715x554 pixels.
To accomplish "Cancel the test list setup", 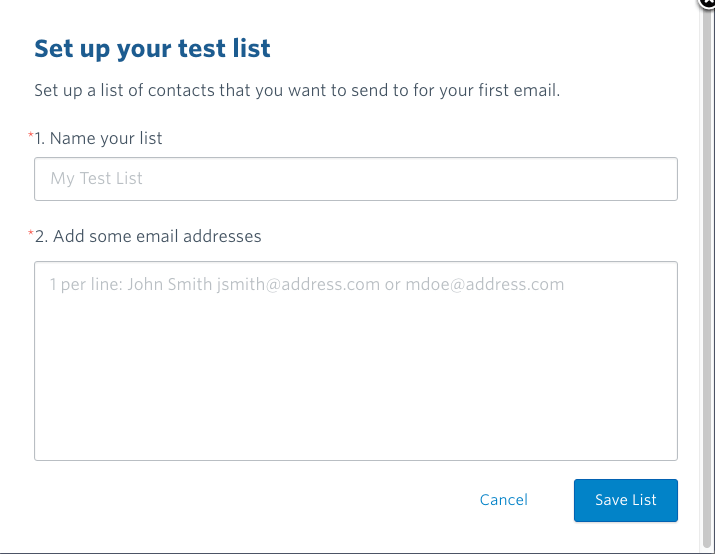I will click(503, 500).
